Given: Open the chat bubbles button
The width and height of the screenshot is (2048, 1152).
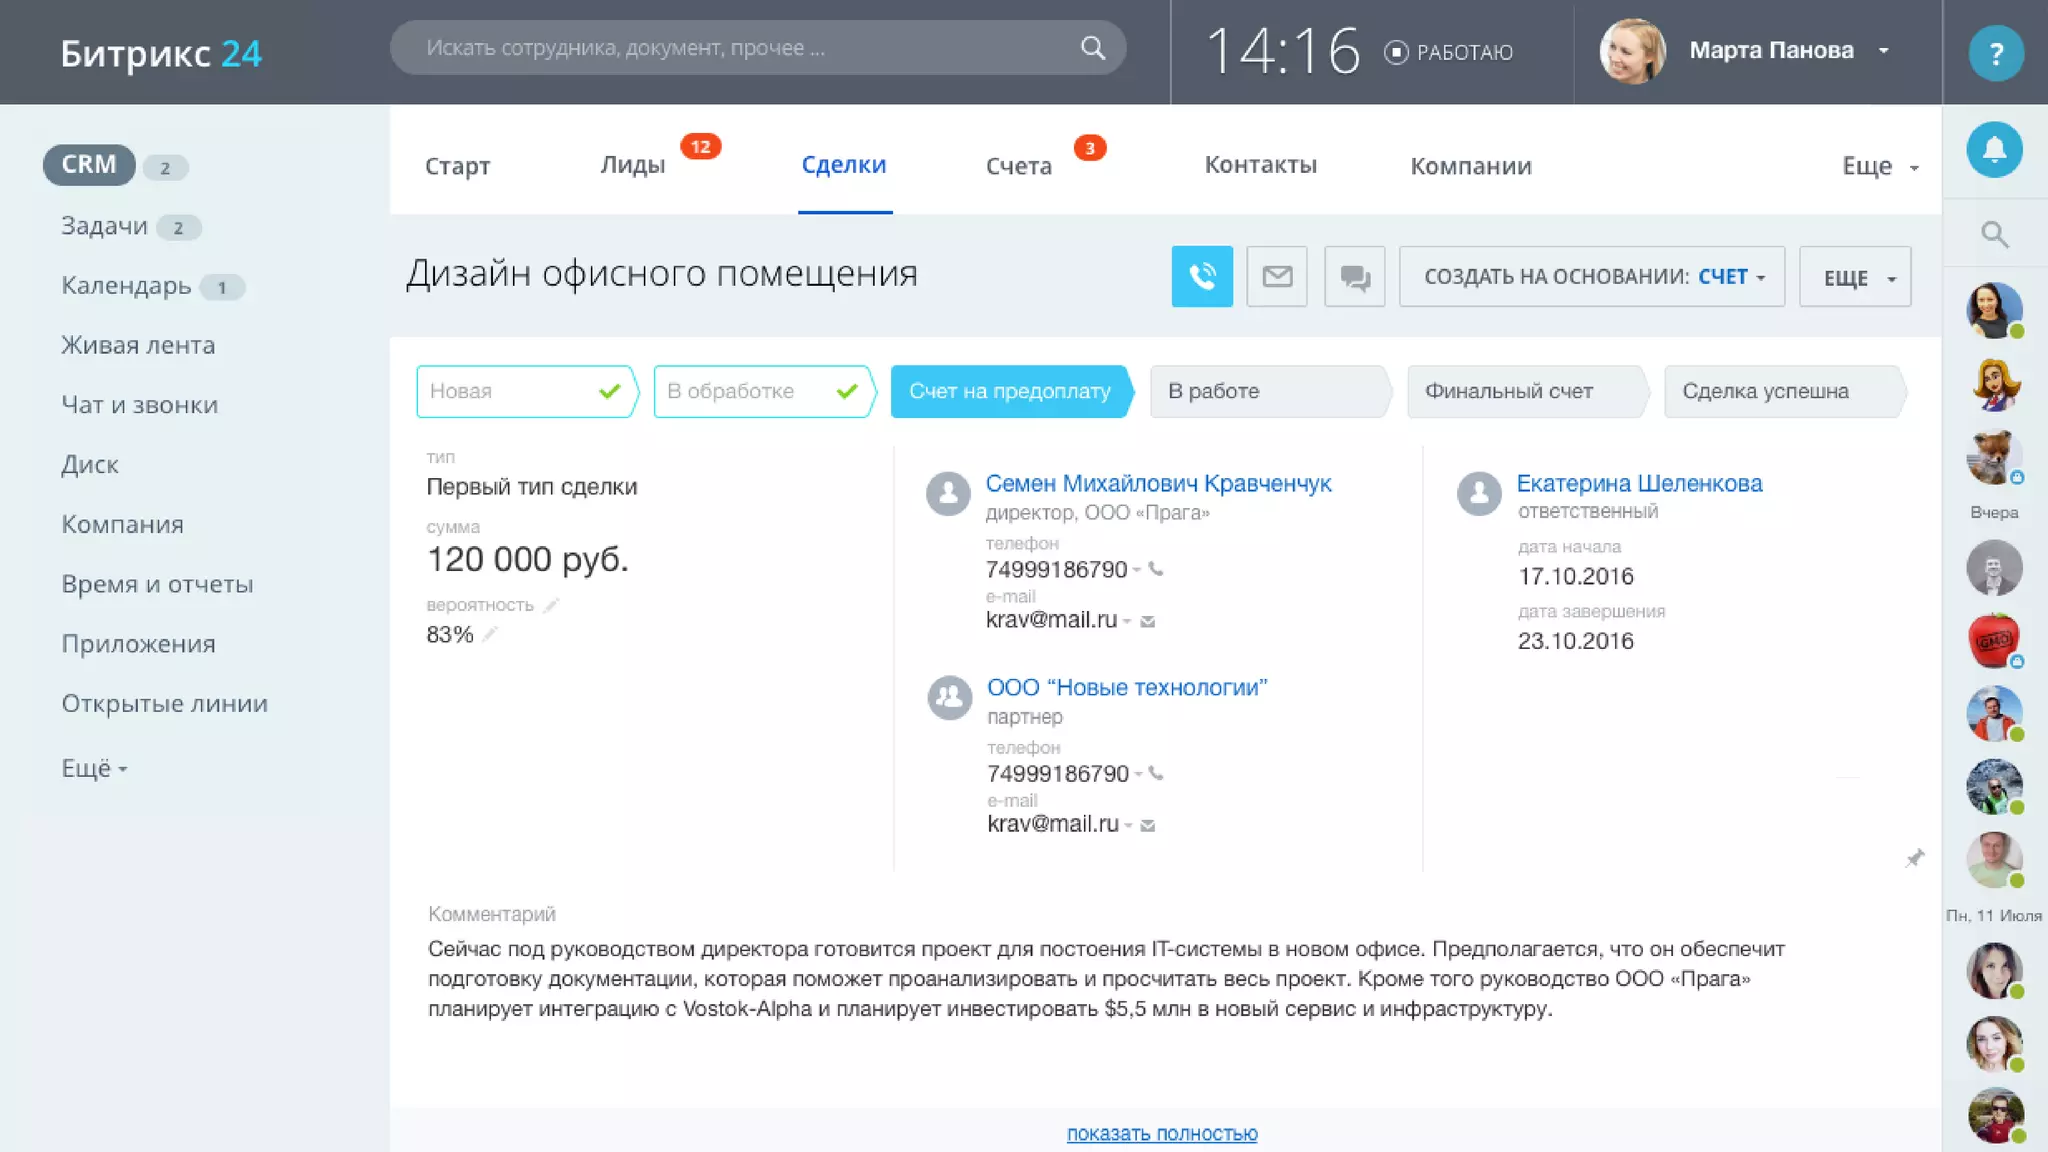Looking at the screenshot, I should tap(1354, 277).
